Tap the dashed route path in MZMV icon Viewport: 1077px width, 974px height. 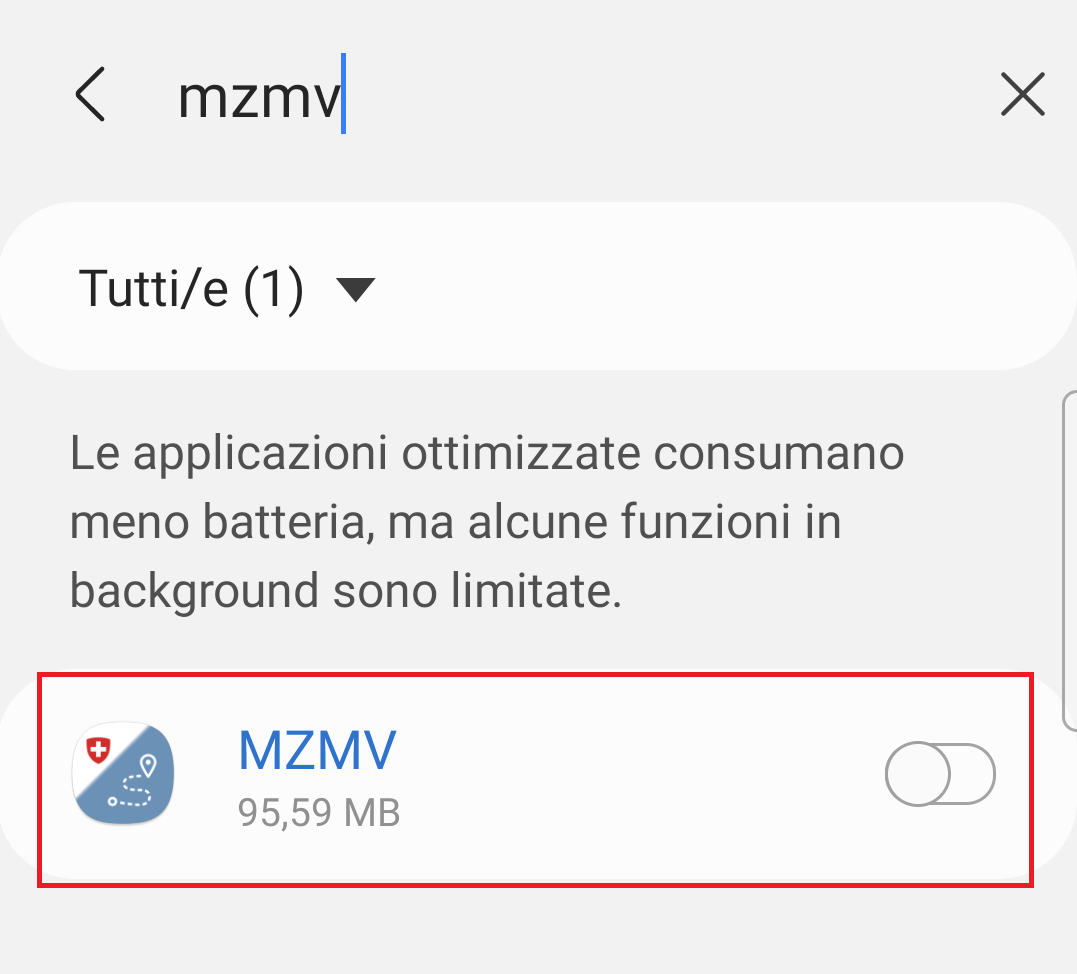[132, 791]
